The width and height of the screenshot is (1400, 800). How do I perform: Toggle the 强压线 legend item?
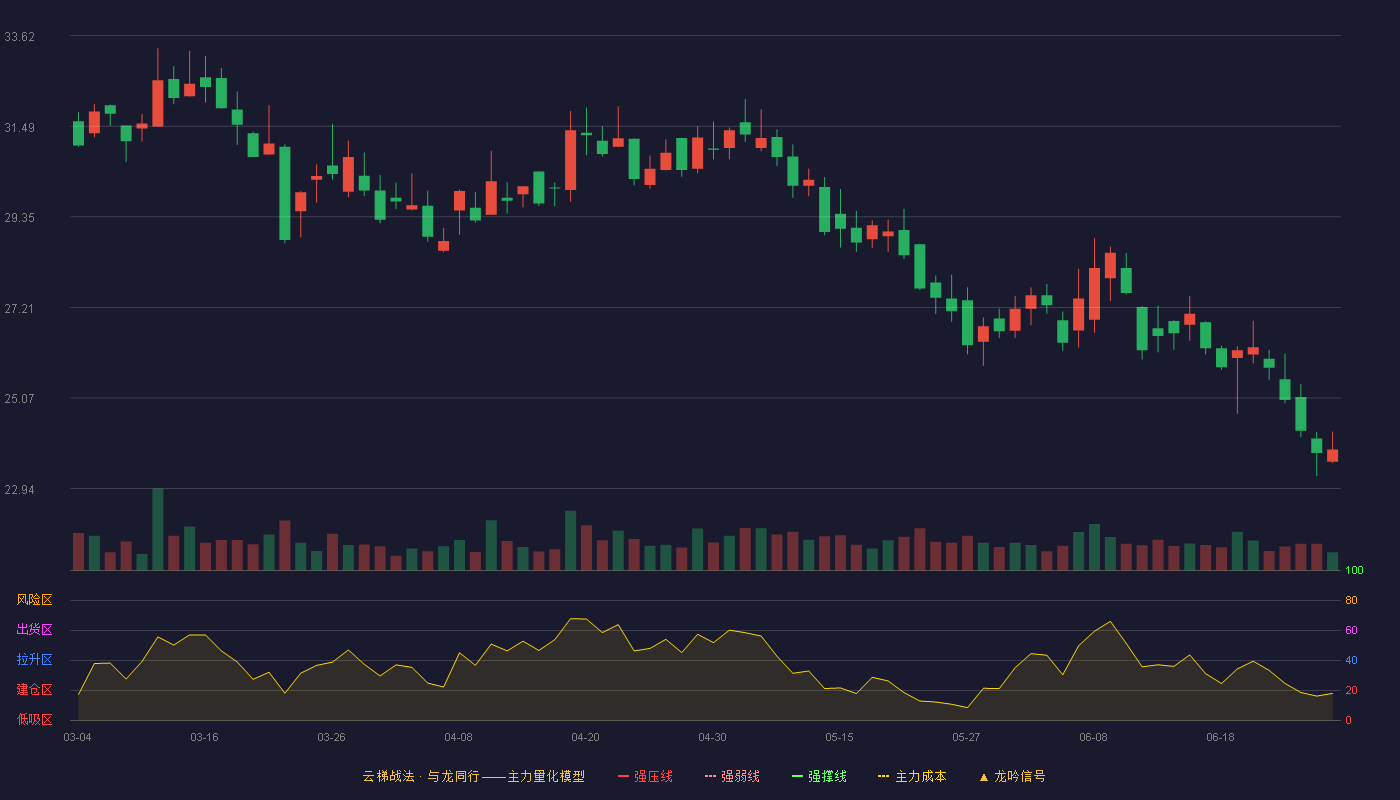pyautogui.click(x=645, y=776)
